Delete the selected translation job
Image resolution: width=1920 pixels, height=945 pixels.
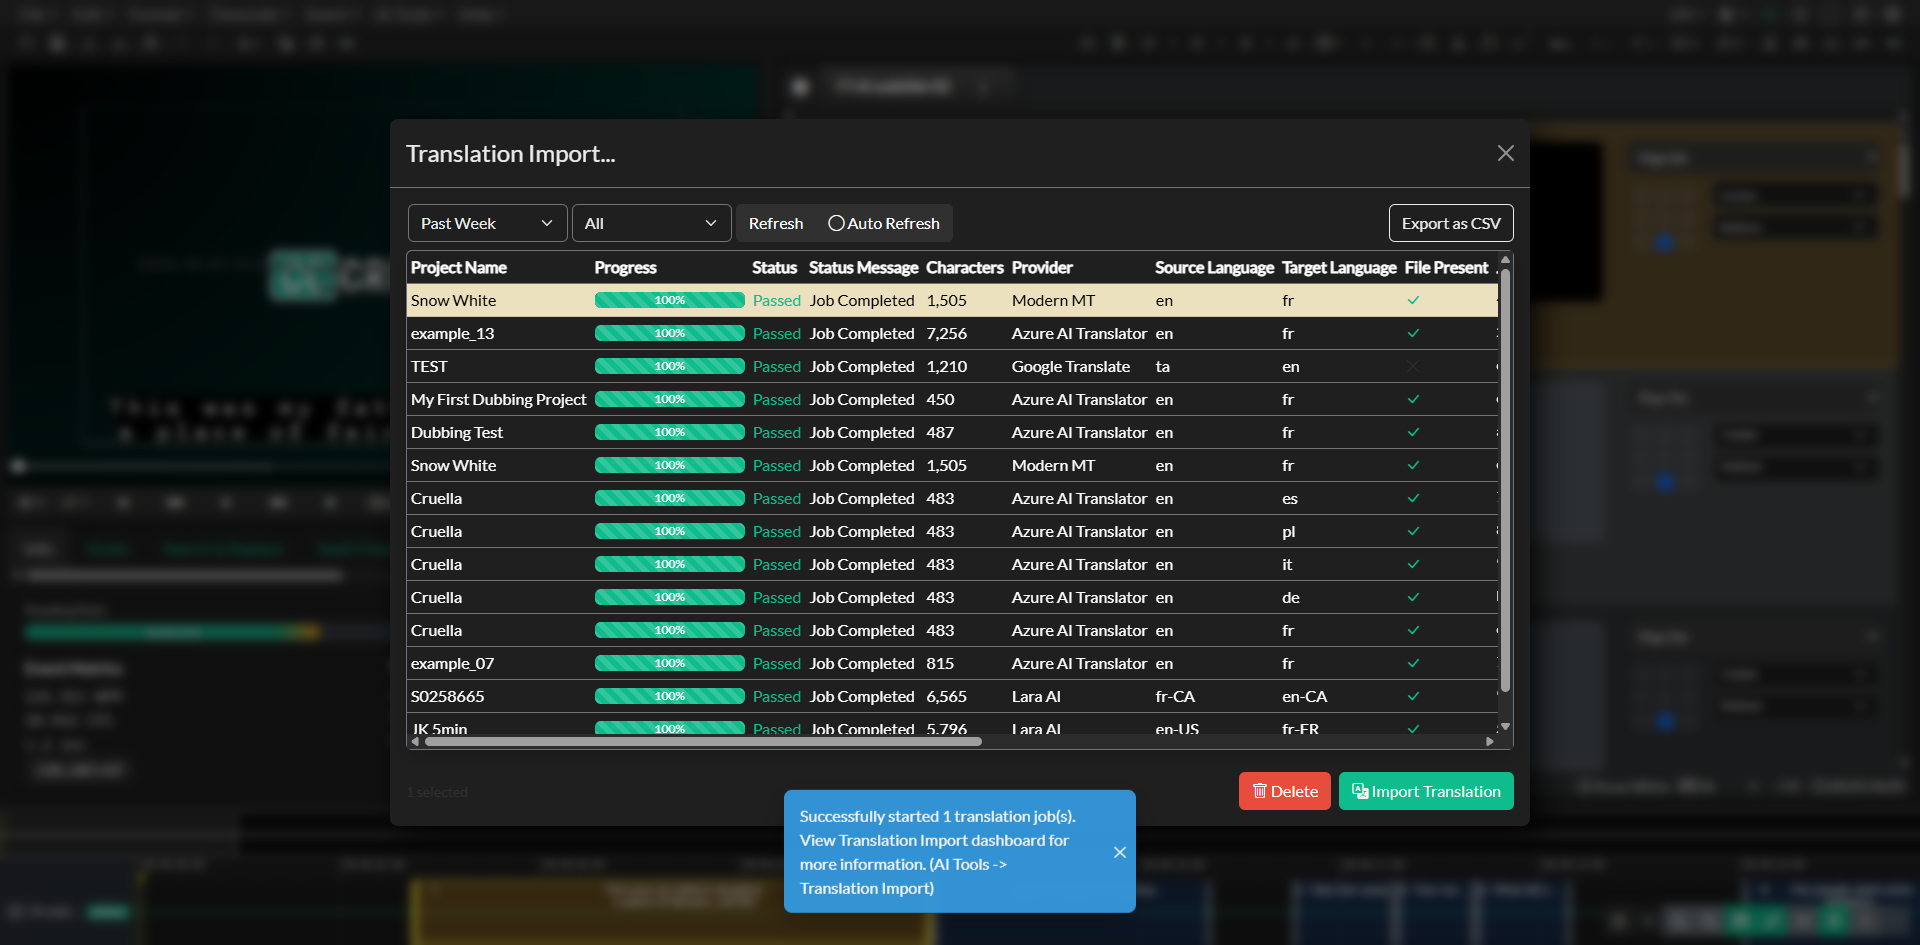click(1285, 791)
